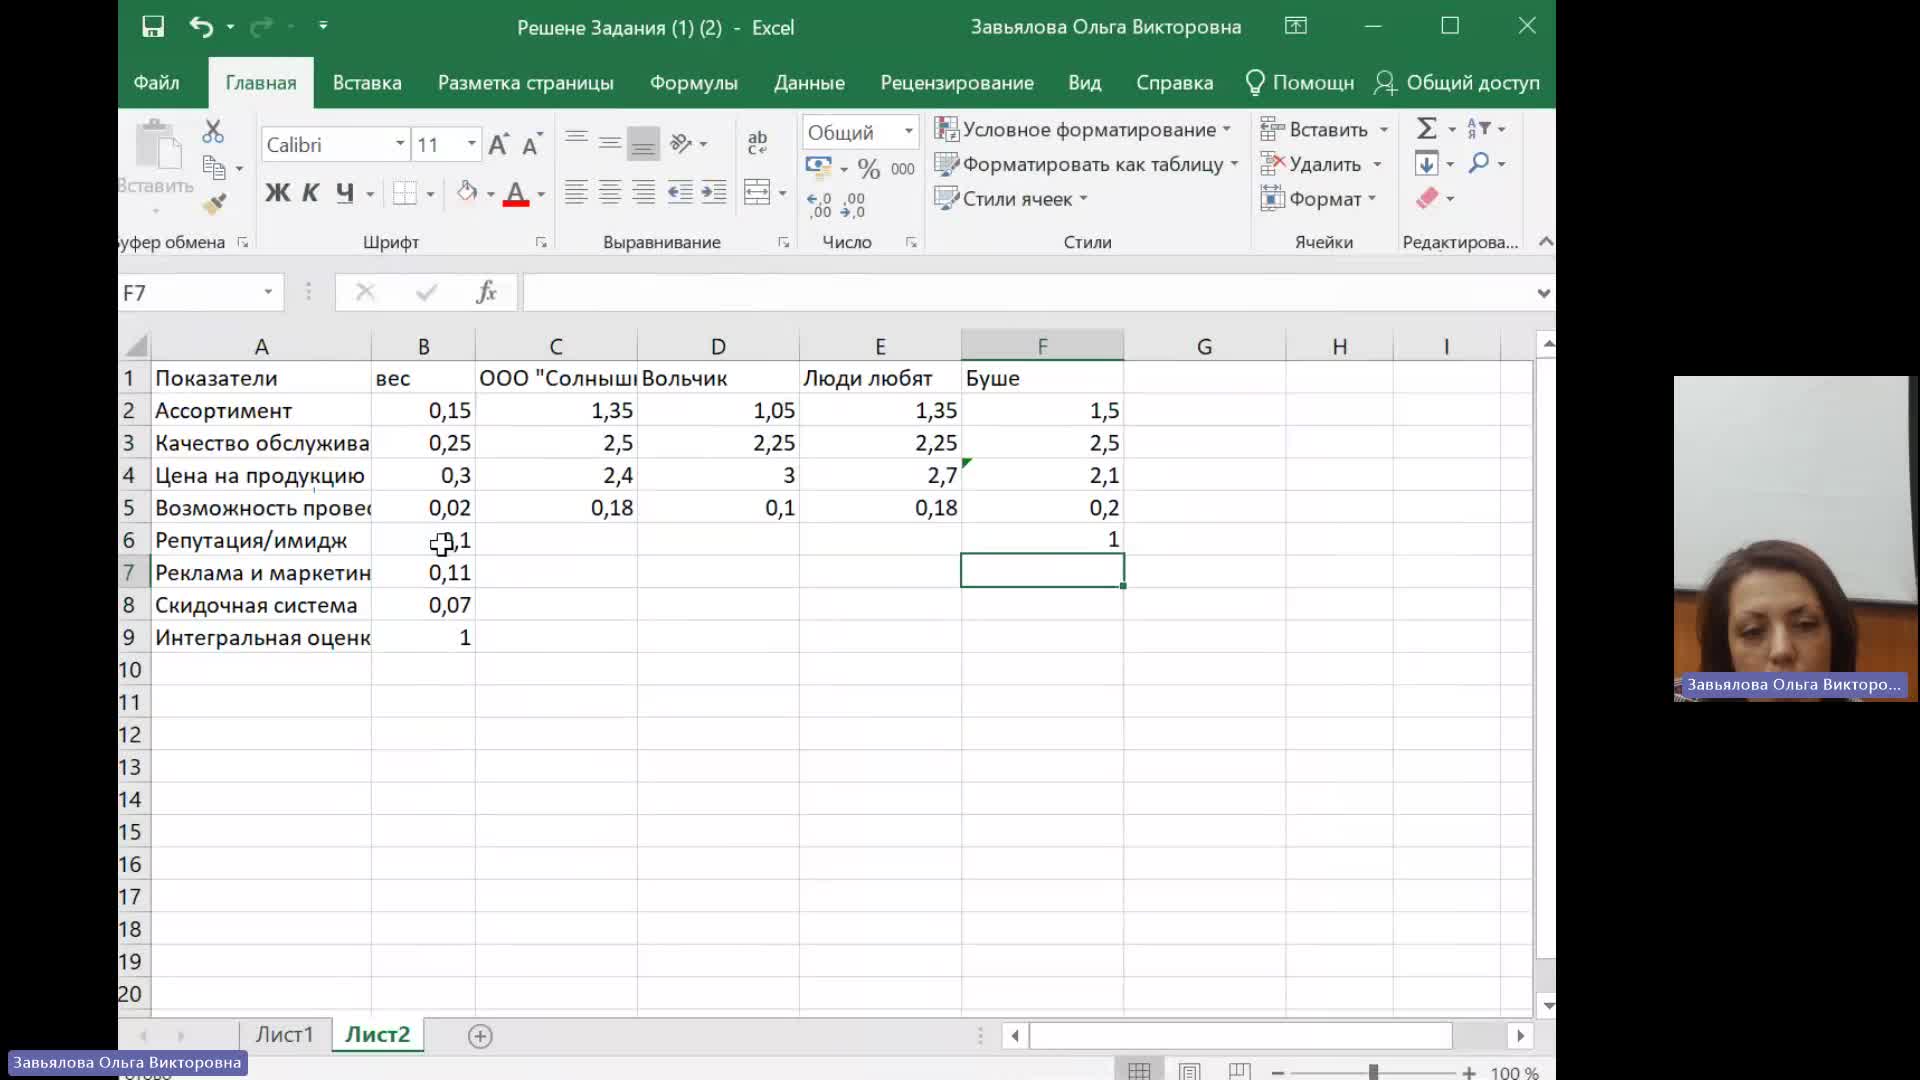Open the Разметка страницы ribbon tab
The height and width of the screenshot is (1080, 1920).
coord(526,83)
